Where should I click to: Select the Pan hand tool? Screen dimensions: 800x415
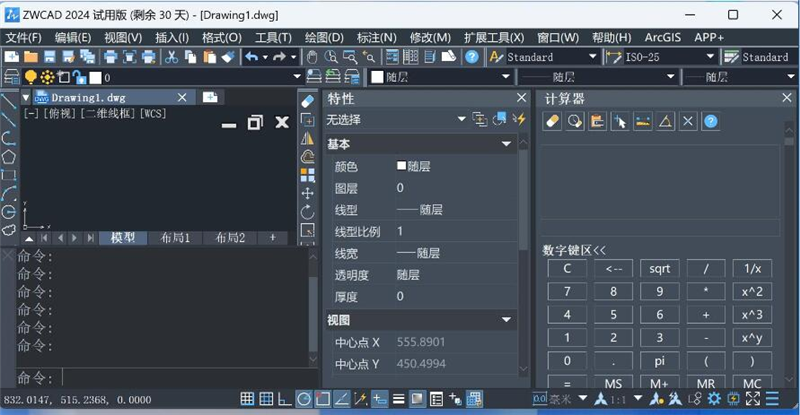click(x=312, y=57)
